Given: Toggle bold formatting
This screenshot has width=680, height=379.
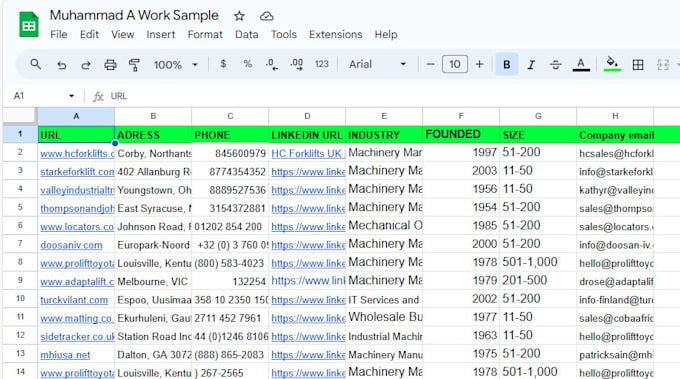Looking at the screenshot, I should coord(507,65).
